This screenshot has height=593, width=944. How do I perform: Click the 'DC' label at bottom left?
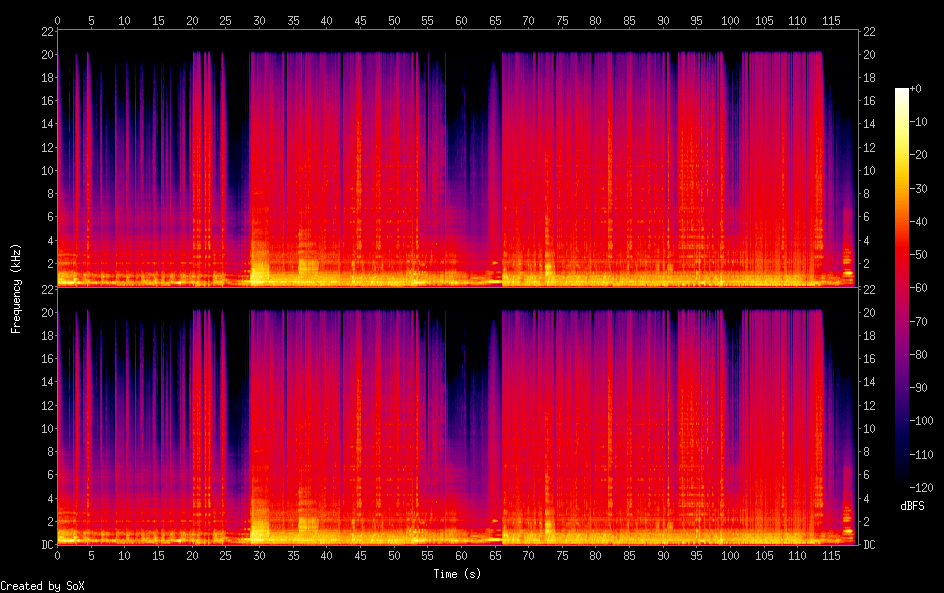click(44, 544)
